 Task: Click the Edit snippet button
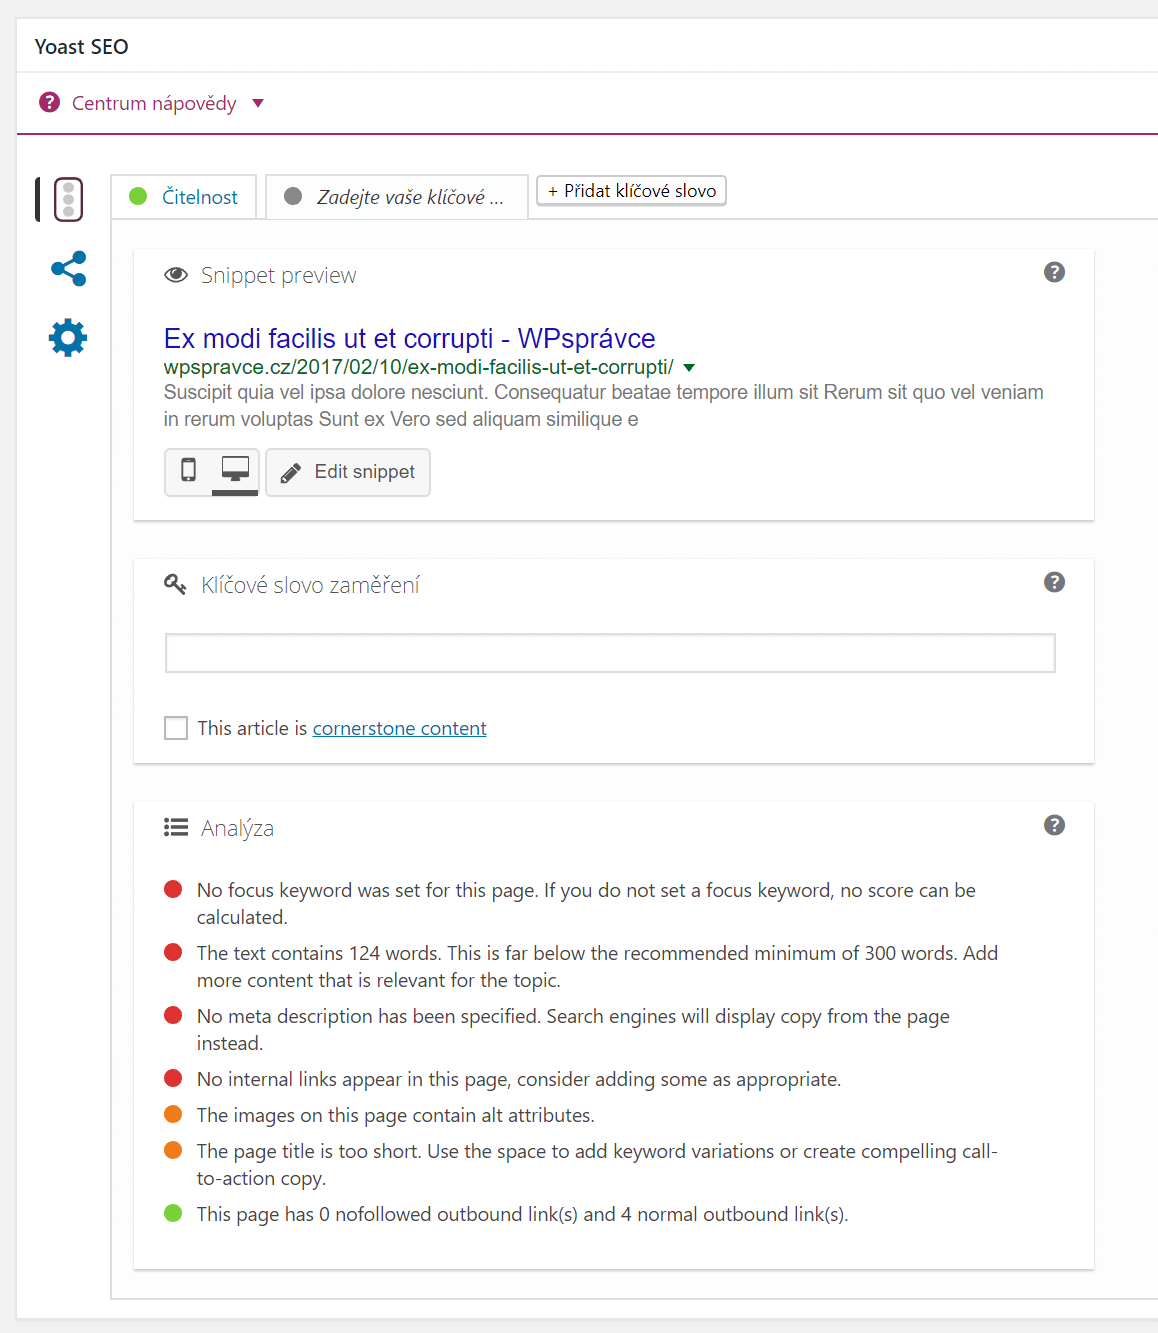tap(348, 472)
